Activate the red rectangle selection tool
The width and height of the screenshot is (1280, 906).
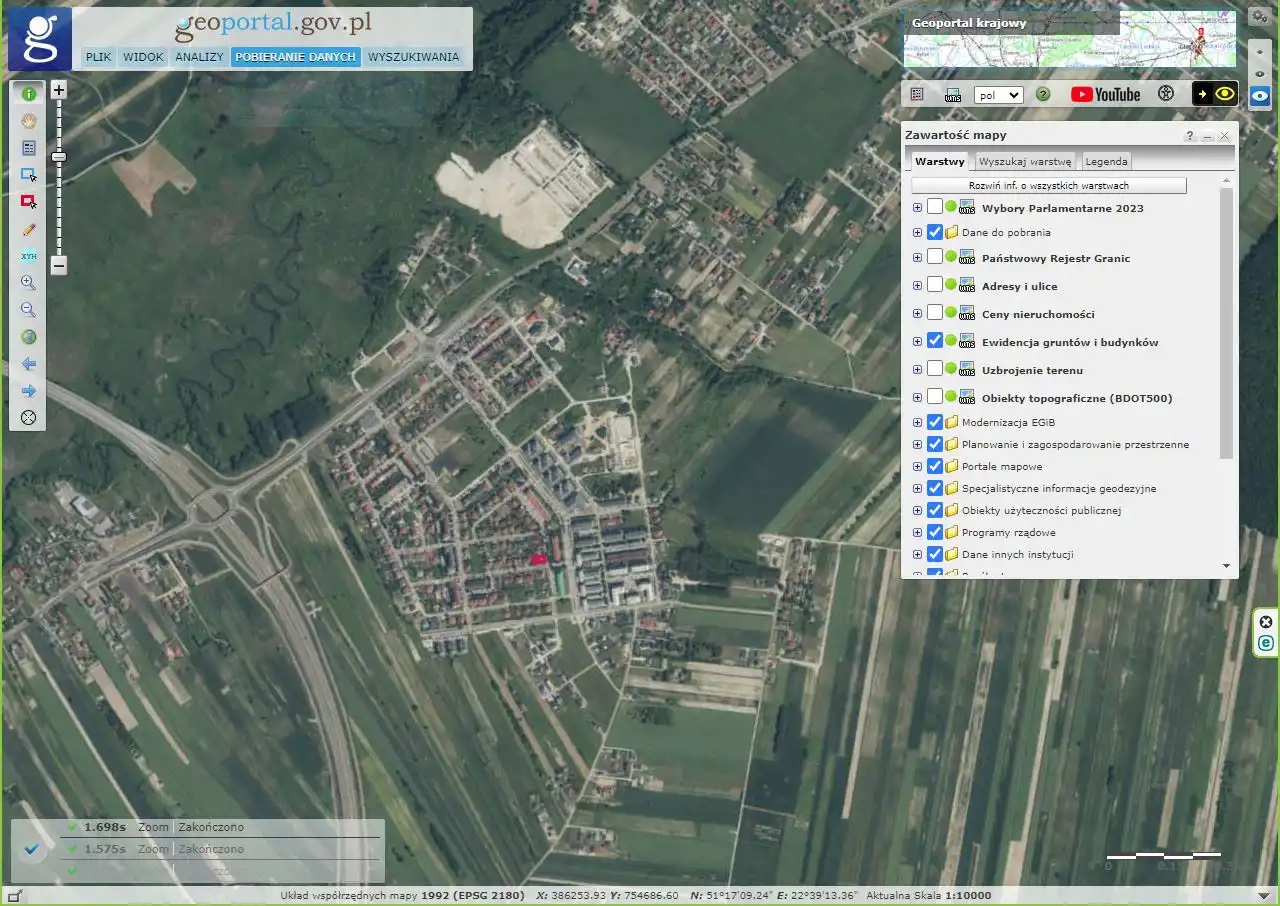tap(29, 201)
